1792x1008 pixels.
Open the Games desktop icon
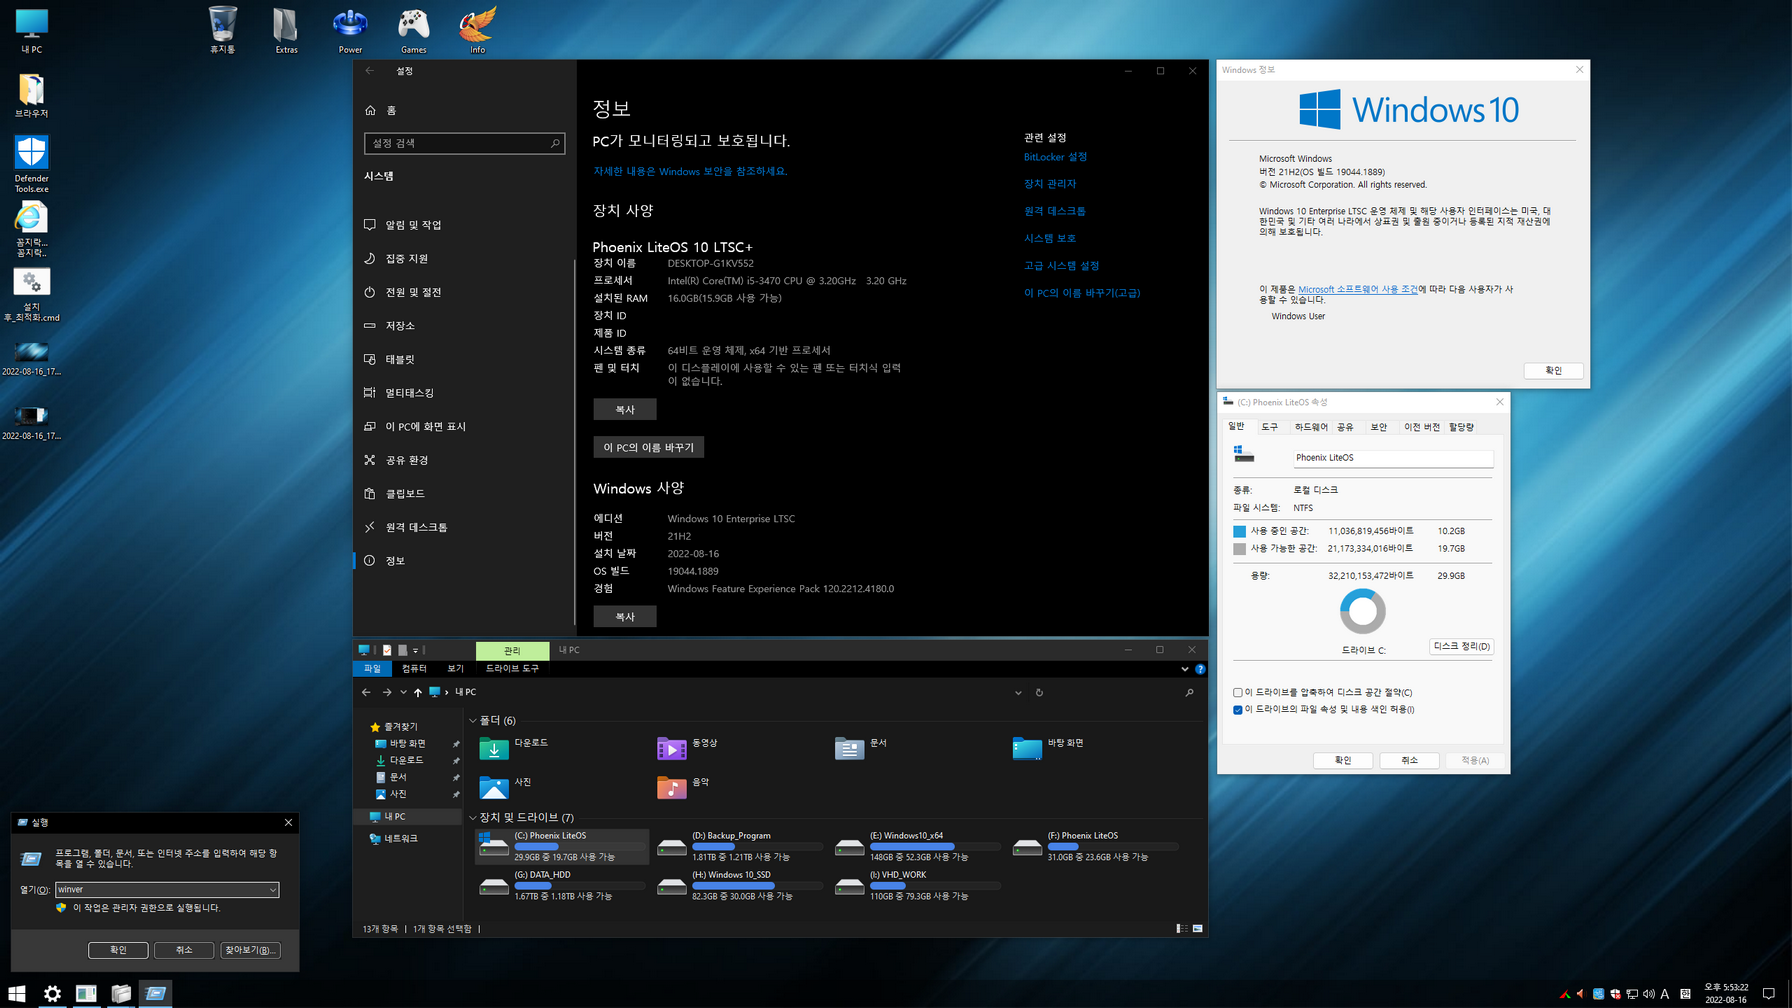[413, 30]
